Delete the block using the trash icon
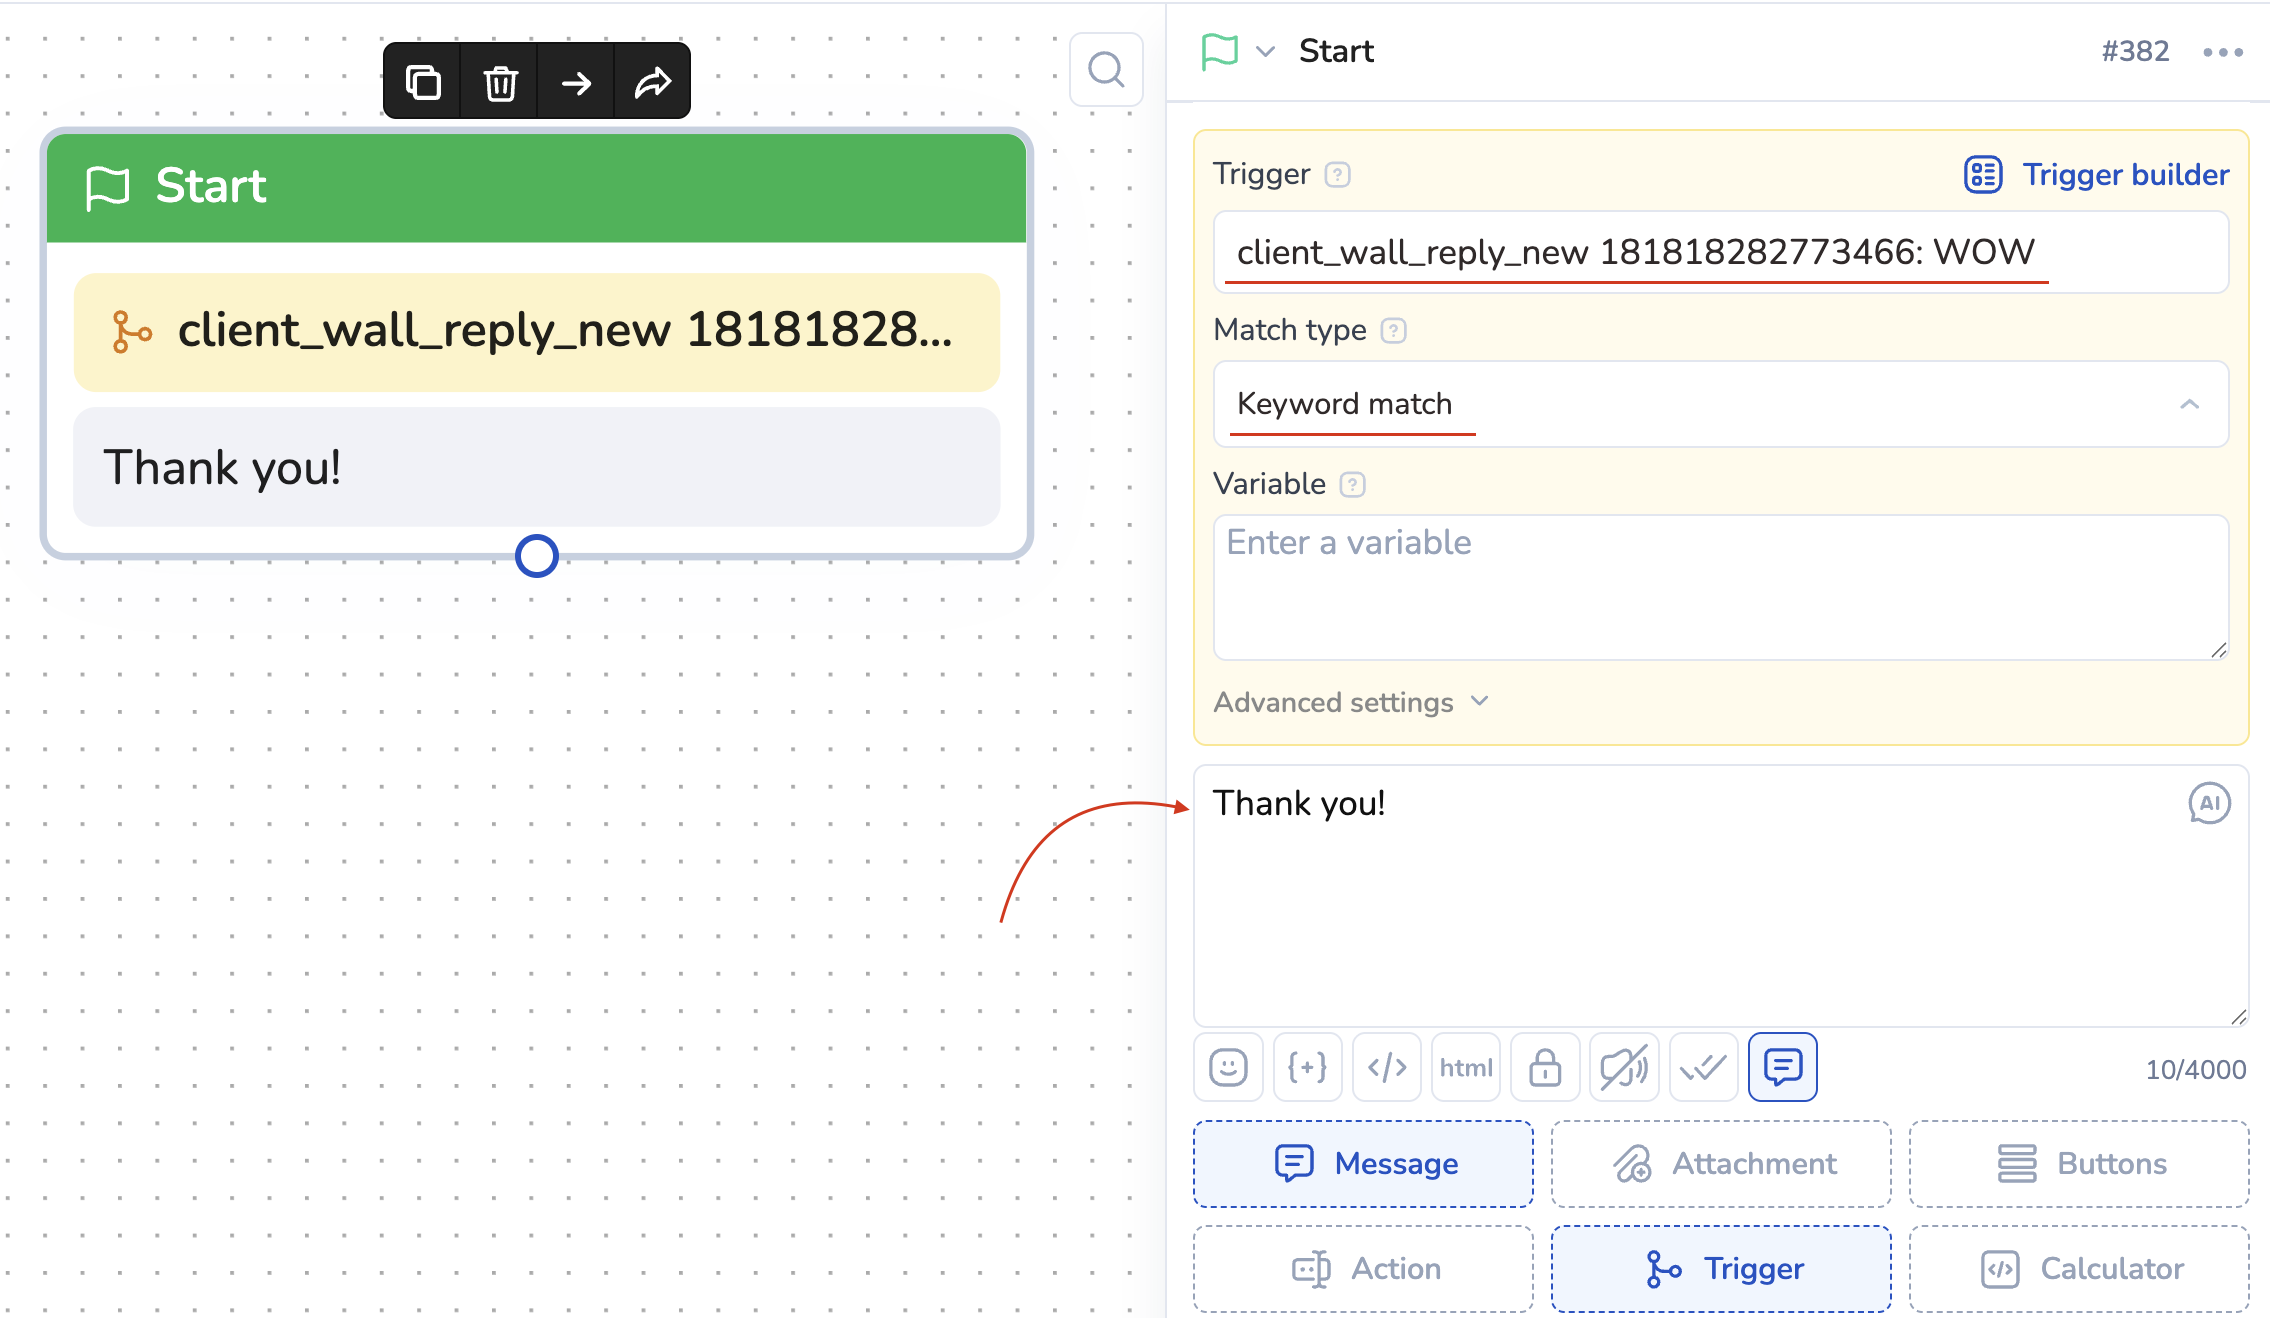 tap(500, 82)
